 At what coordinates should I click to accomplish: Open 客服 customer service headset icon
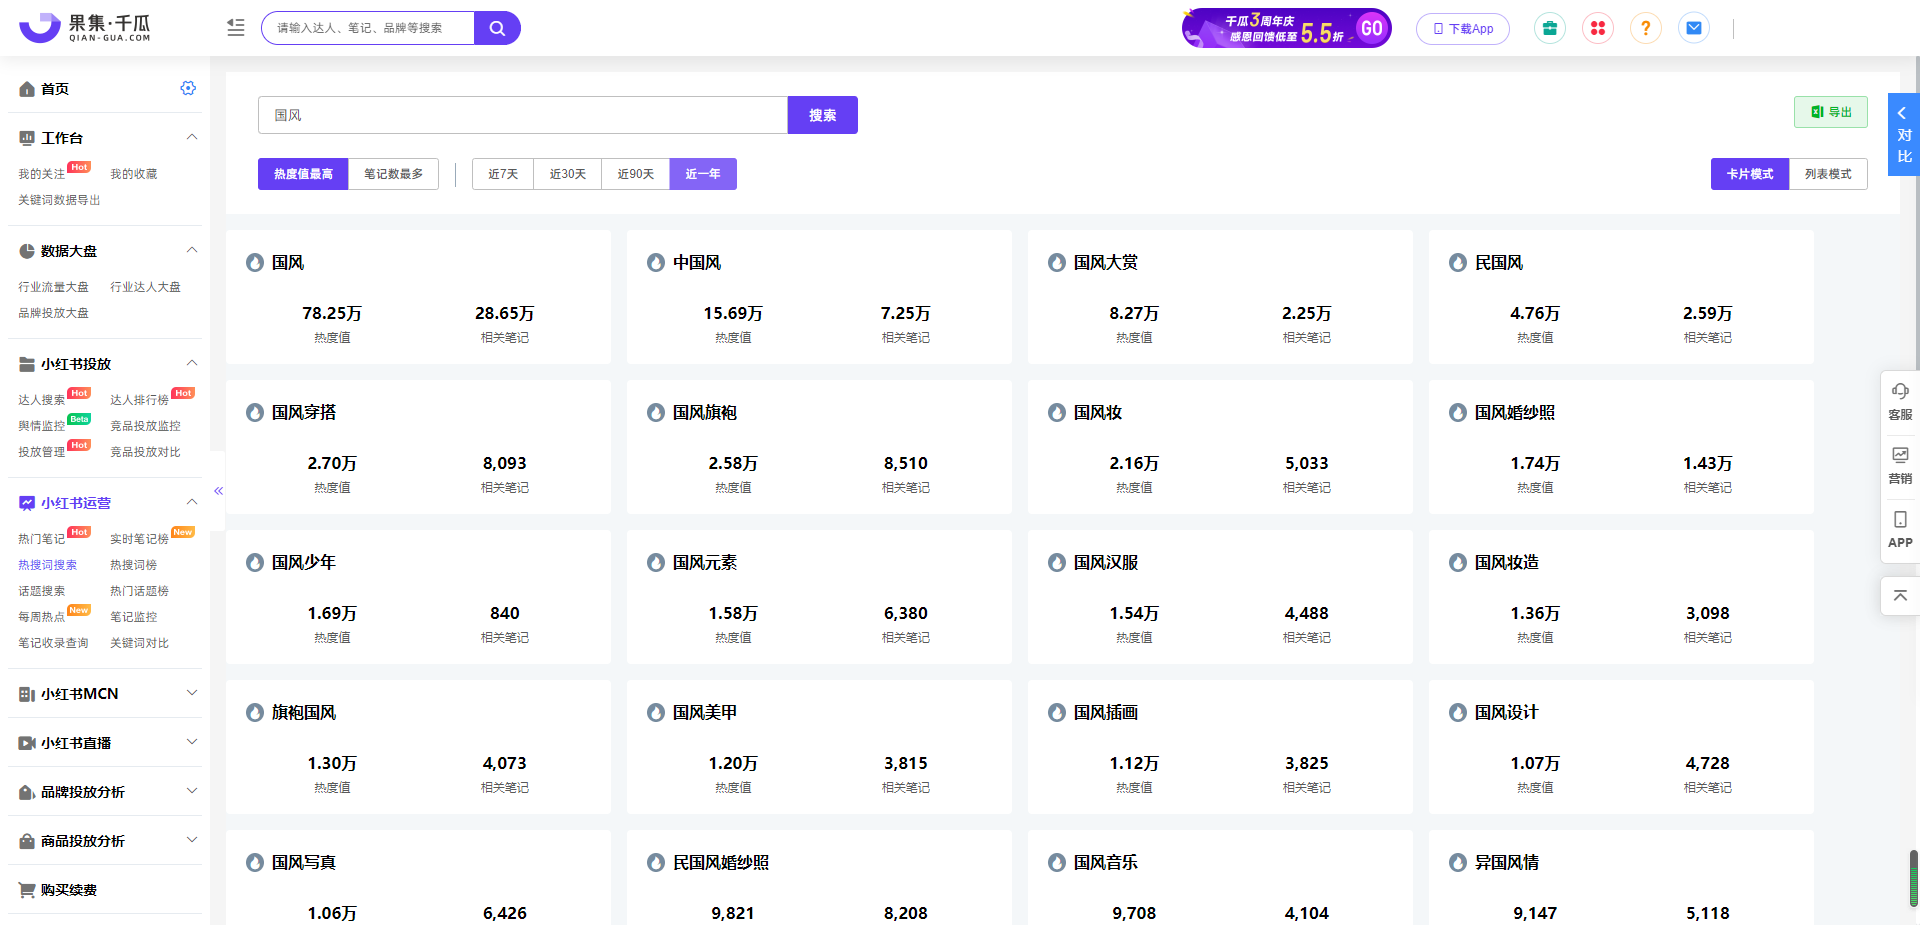click(x=1900, y=399)
